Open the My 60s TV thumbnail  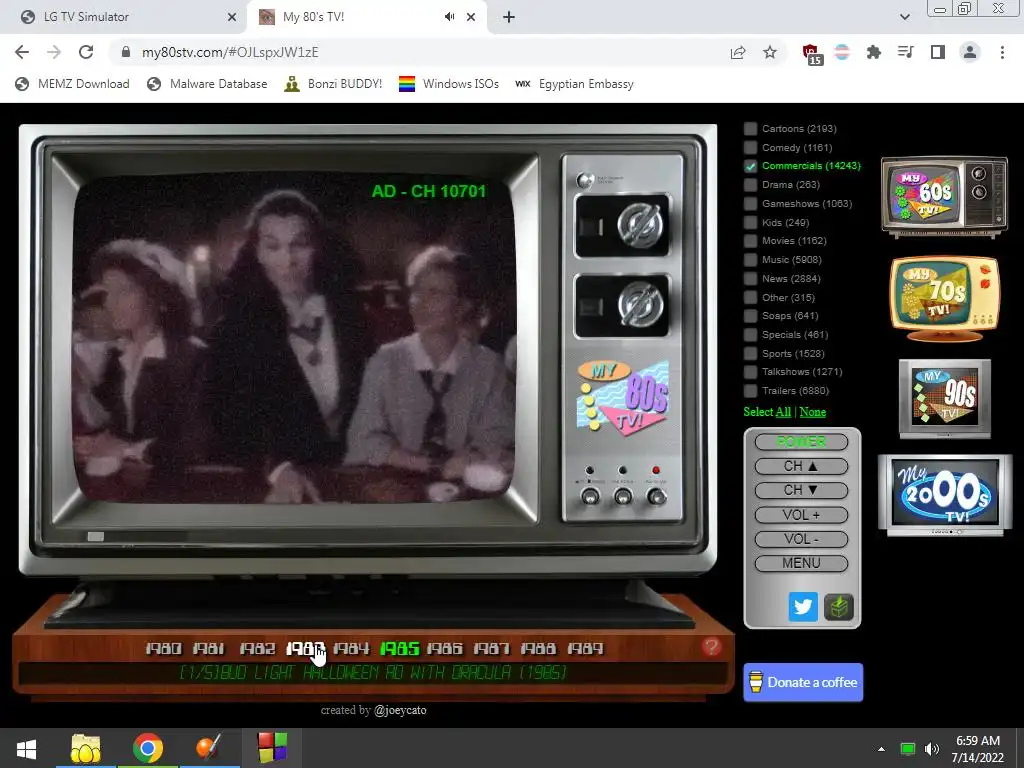tap(944, 196)
